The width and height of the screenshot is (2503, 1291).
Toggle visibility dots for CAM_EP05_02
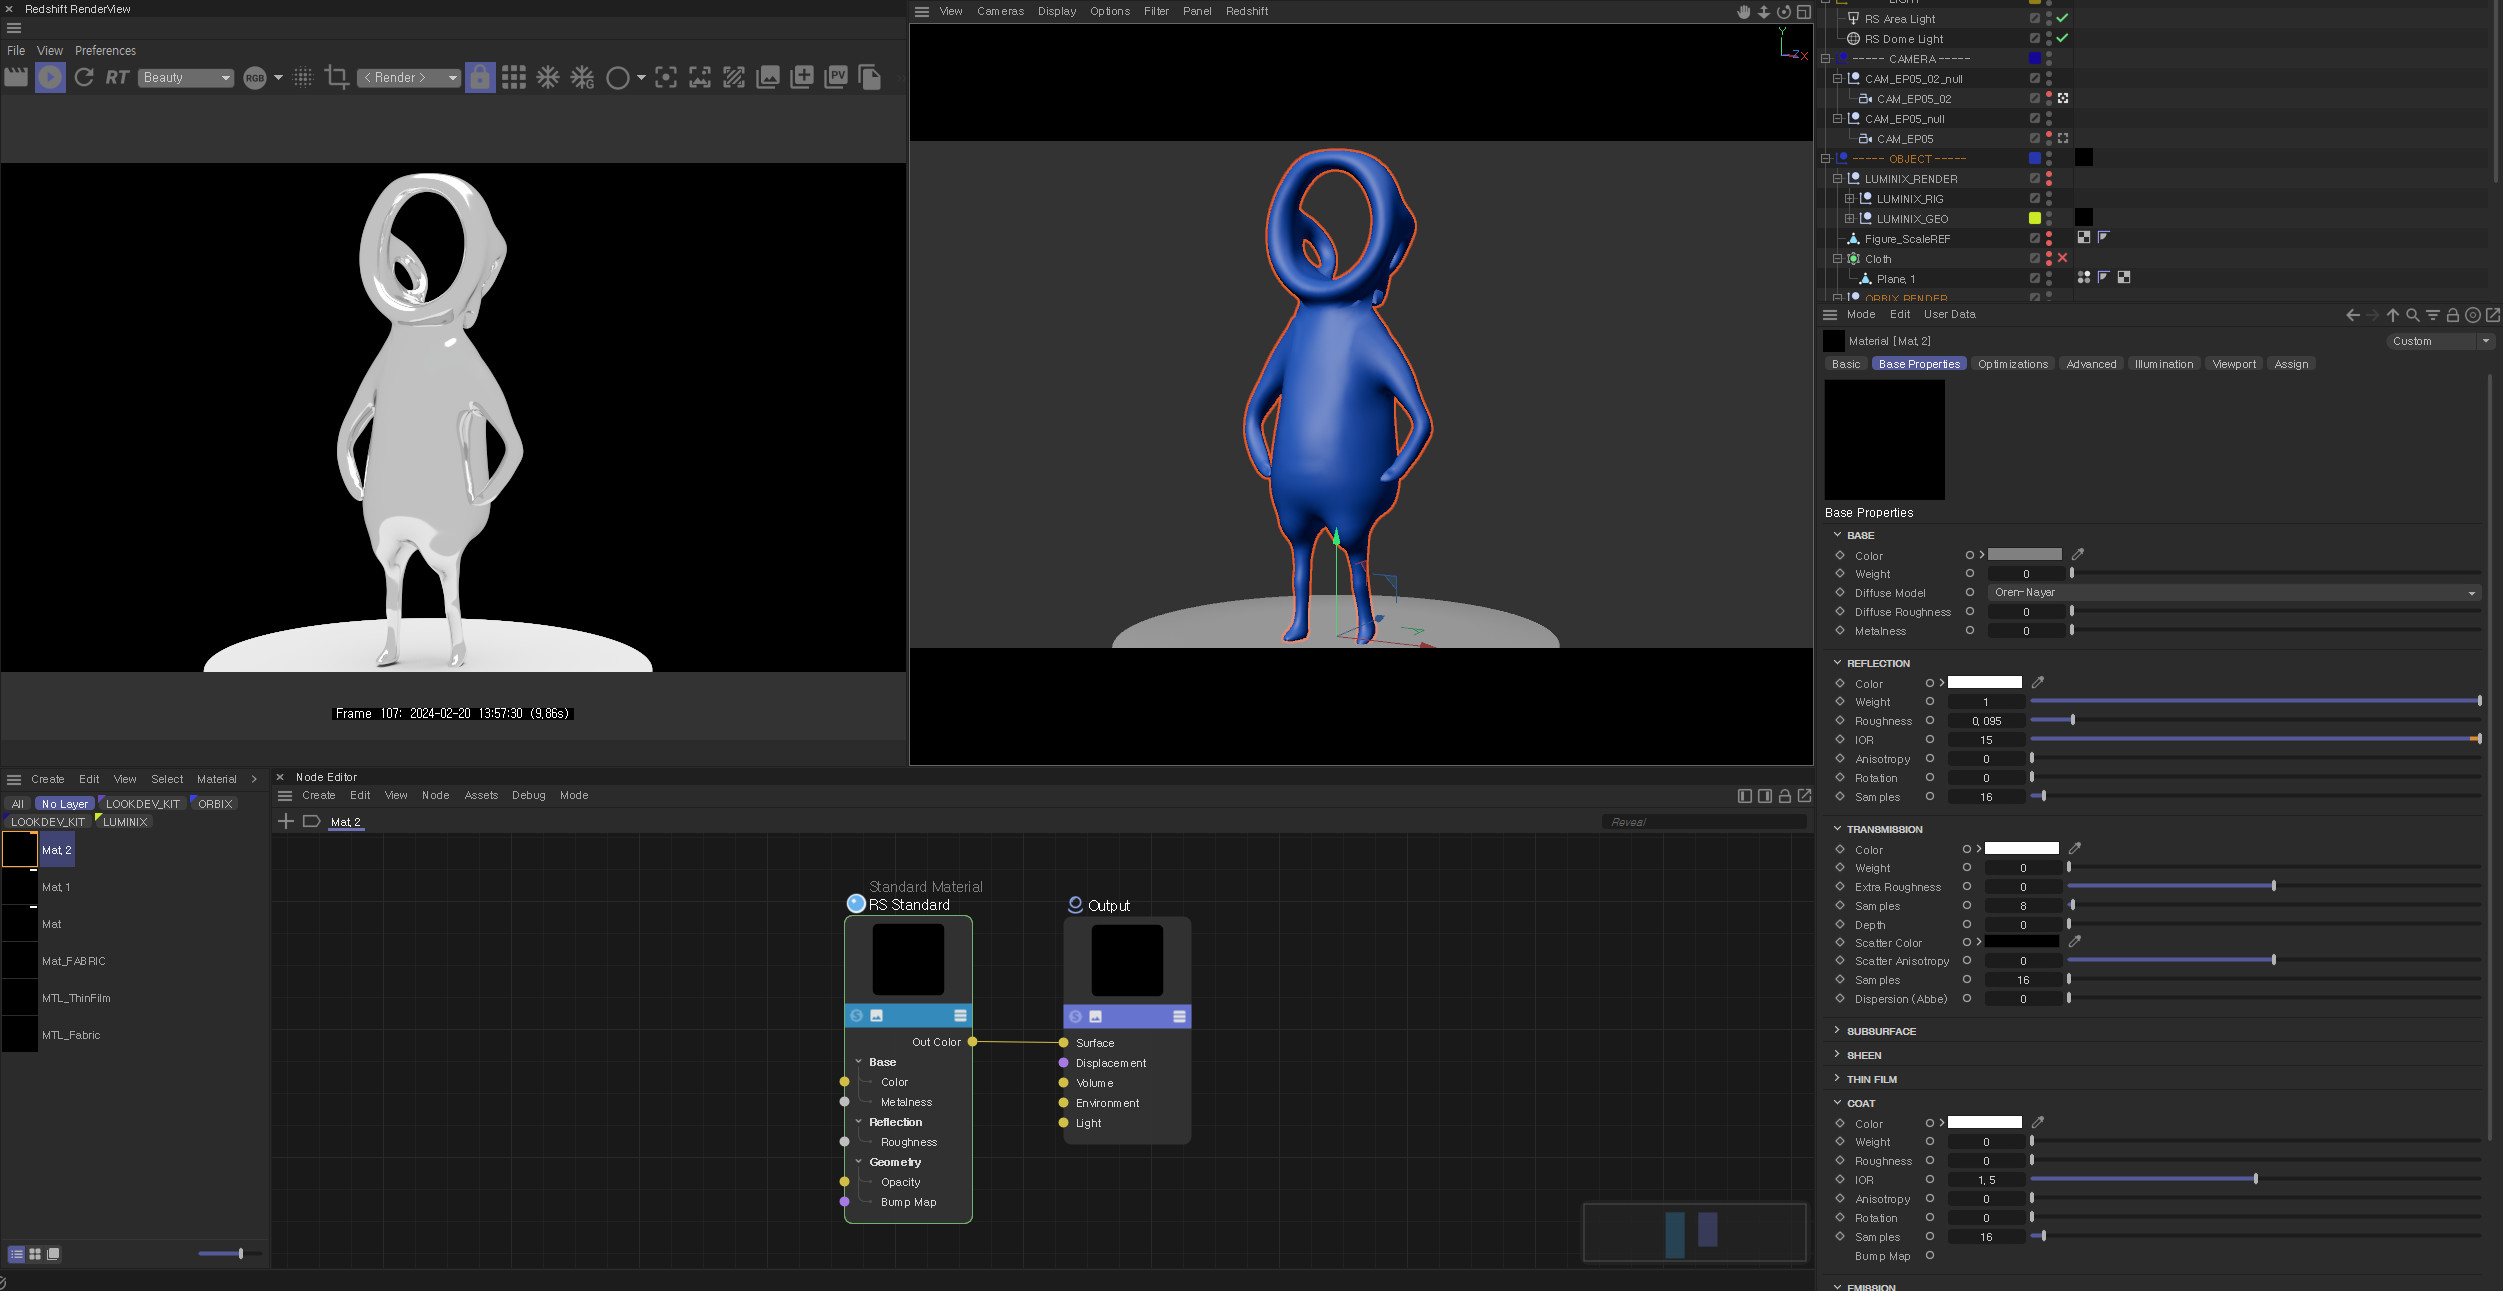click(2049, 99)
